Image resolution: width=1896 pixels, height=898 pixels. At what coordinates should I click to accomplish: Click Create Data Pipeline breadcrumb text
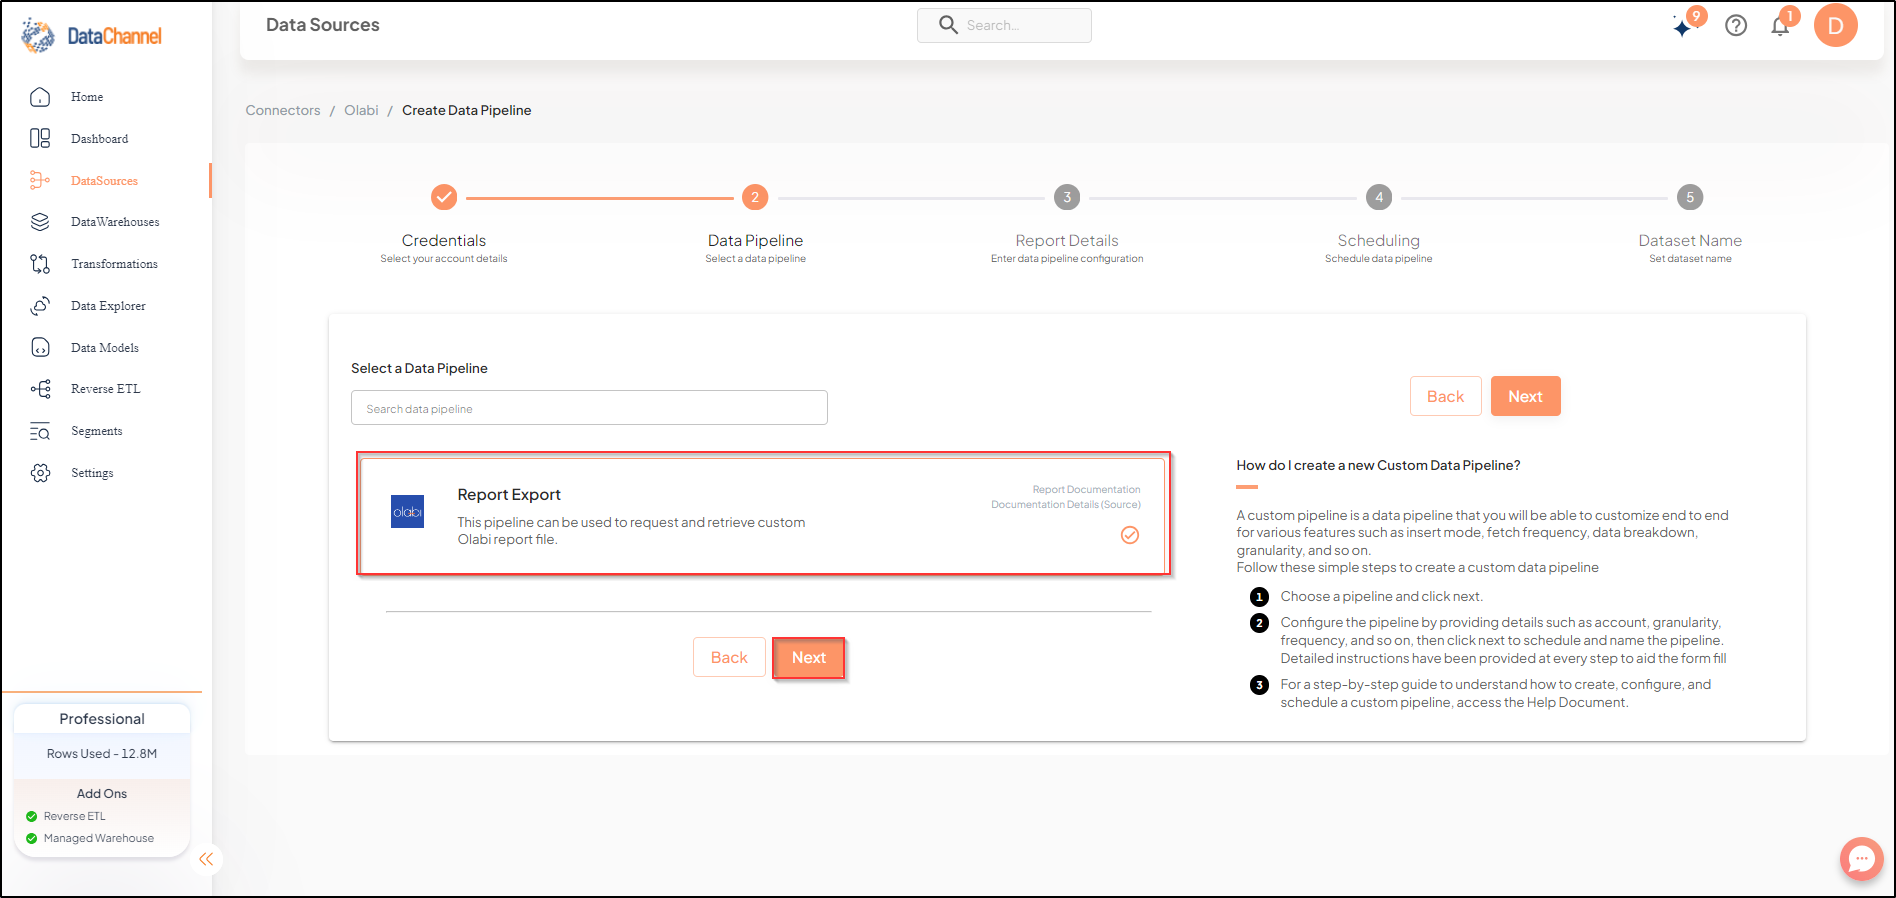(x=466, y=110)
